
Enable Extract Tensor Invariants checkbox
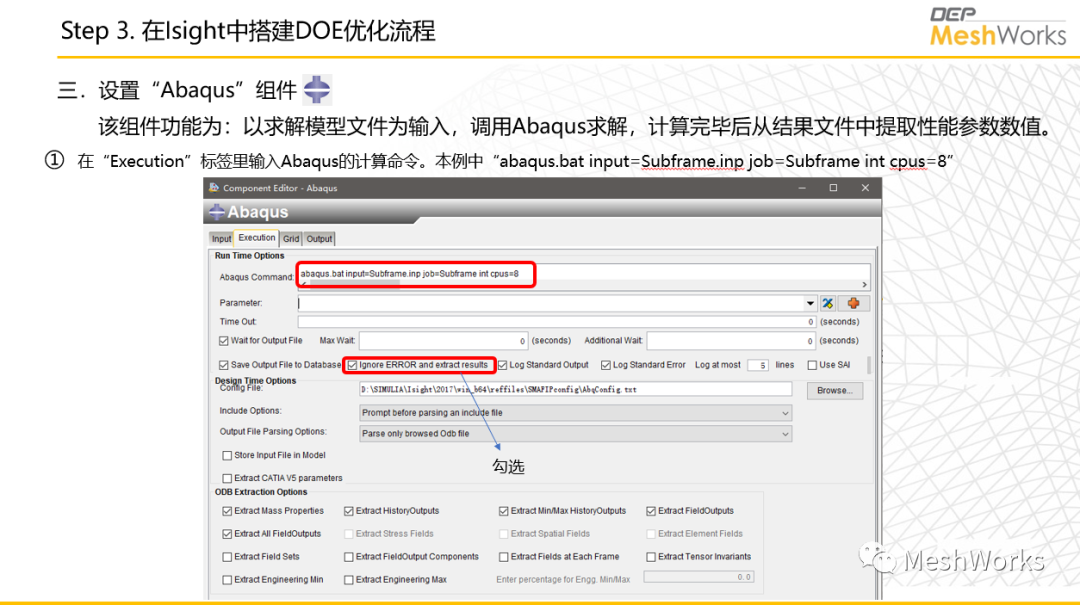(651, 557)
